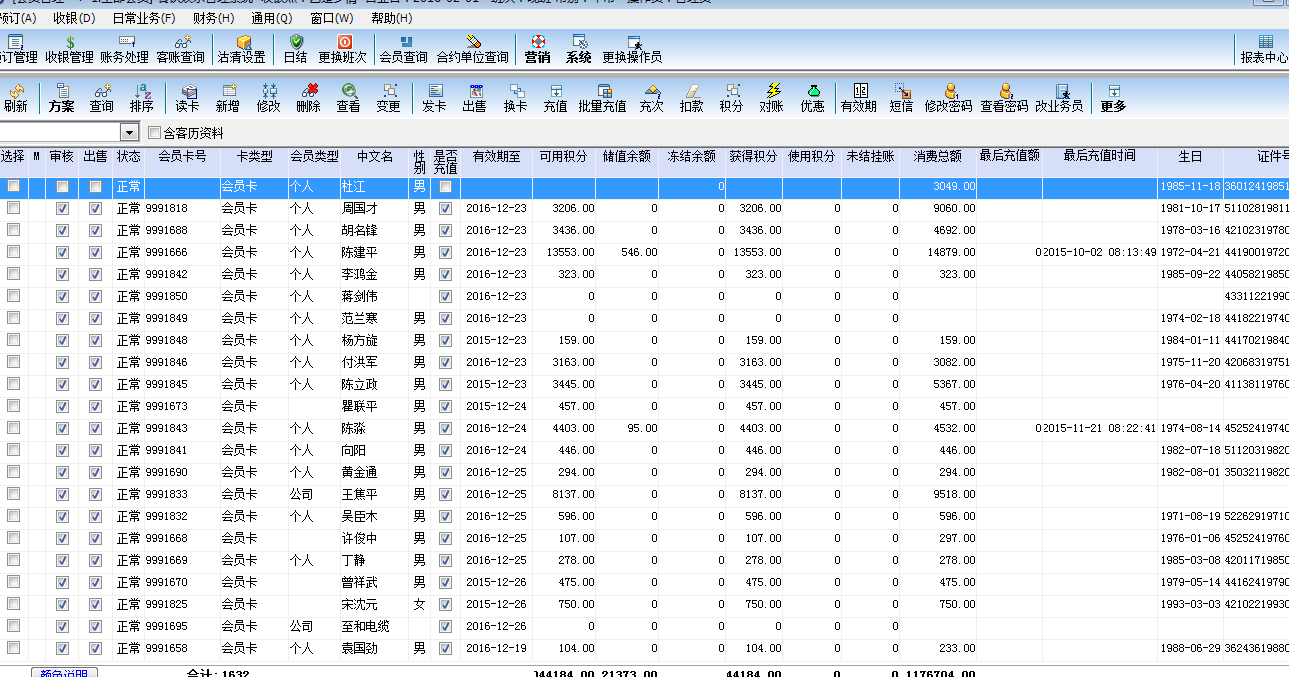
Task: Click the 刷新 refresh toolbar icon
Action: 15,98
